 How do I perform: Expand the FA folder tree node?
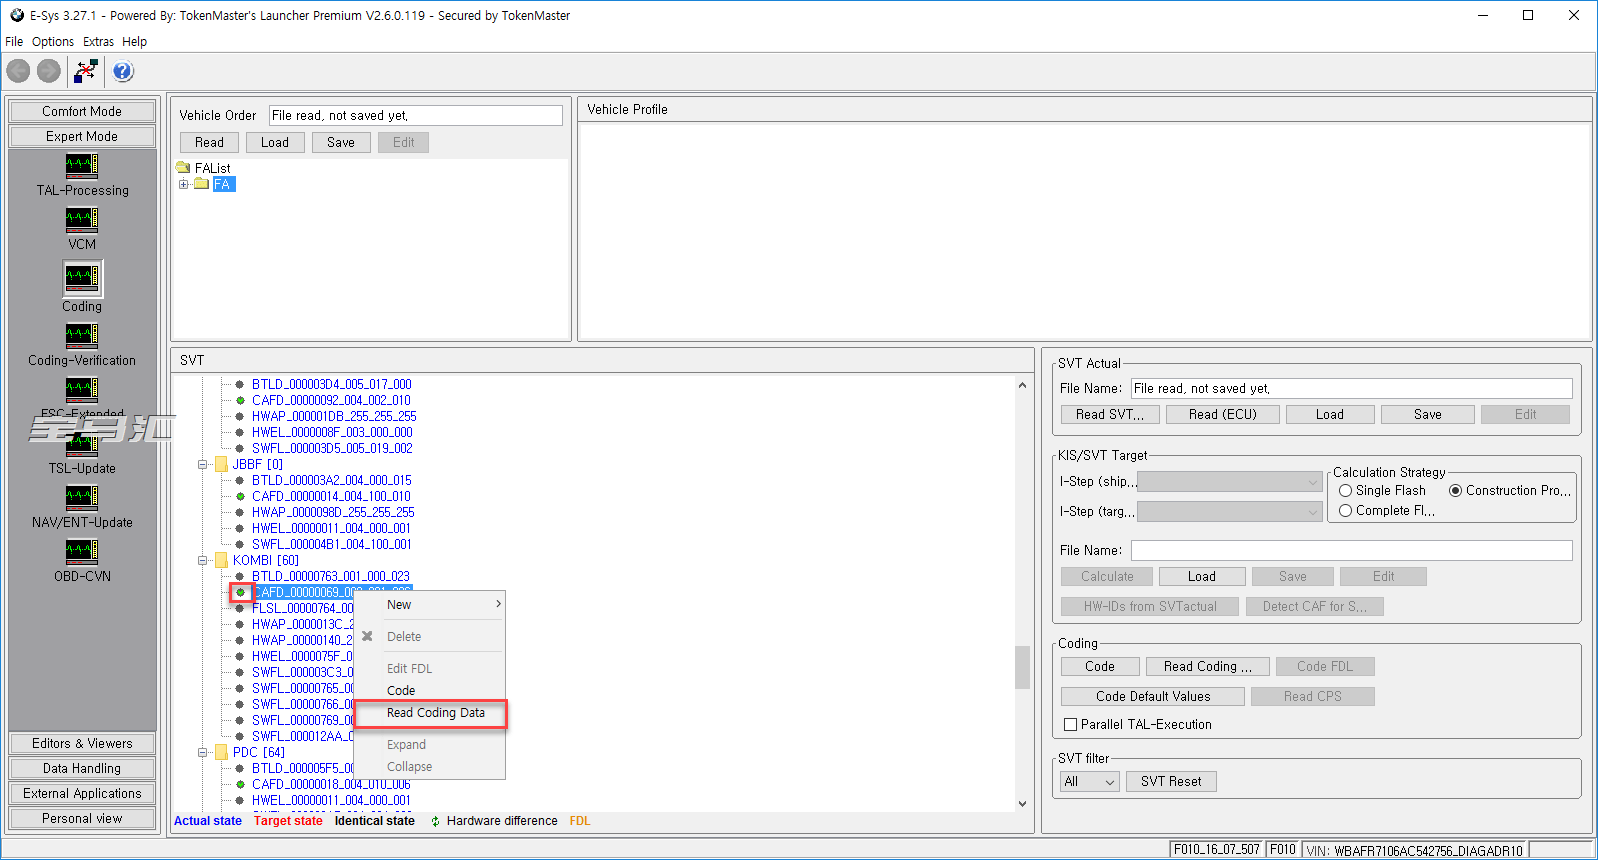pyautogui.click(x=184, y=184)
